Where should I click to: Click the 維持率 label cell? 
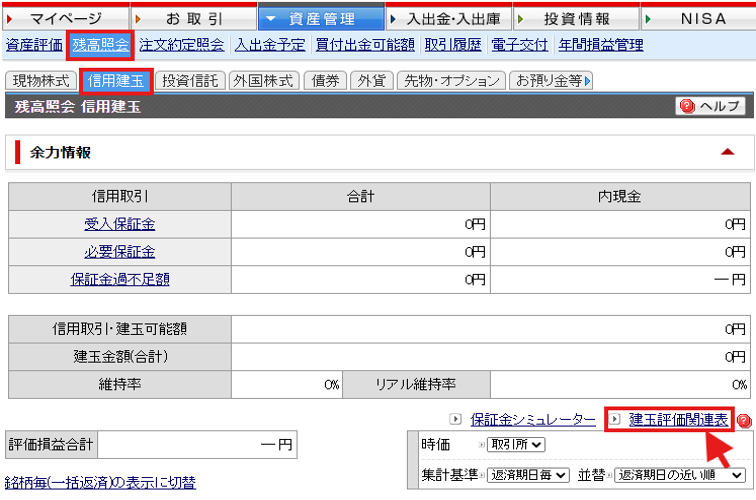pos(120,385)
